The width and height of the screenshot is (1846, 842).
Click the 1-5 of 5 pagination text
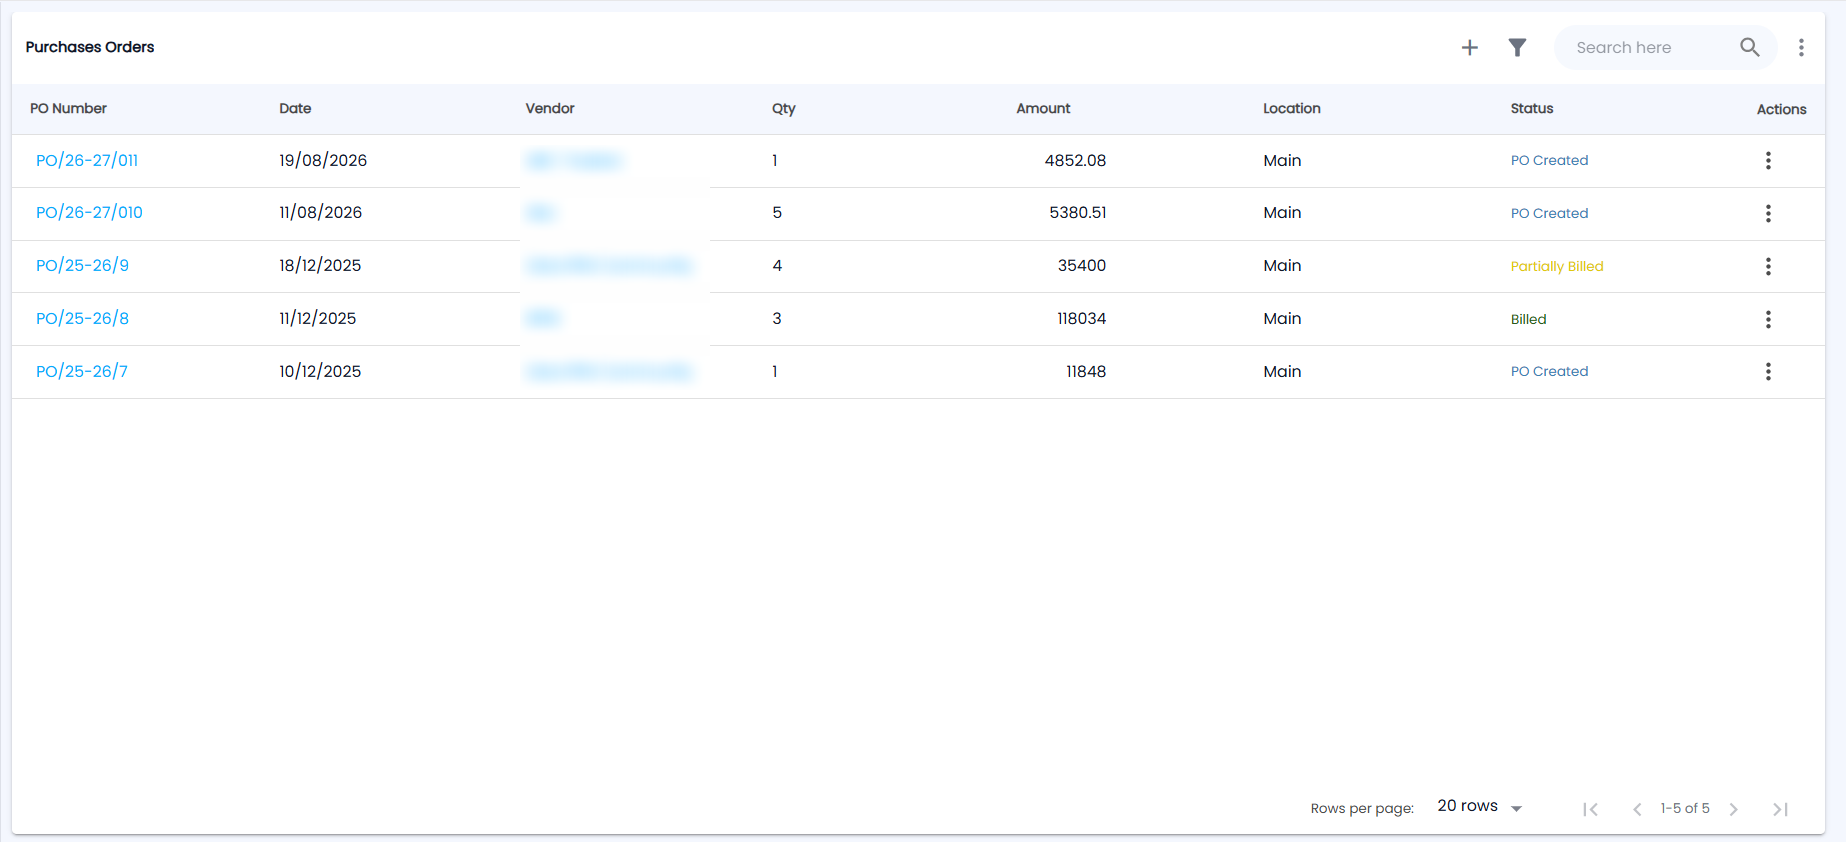coord(1685,808)
